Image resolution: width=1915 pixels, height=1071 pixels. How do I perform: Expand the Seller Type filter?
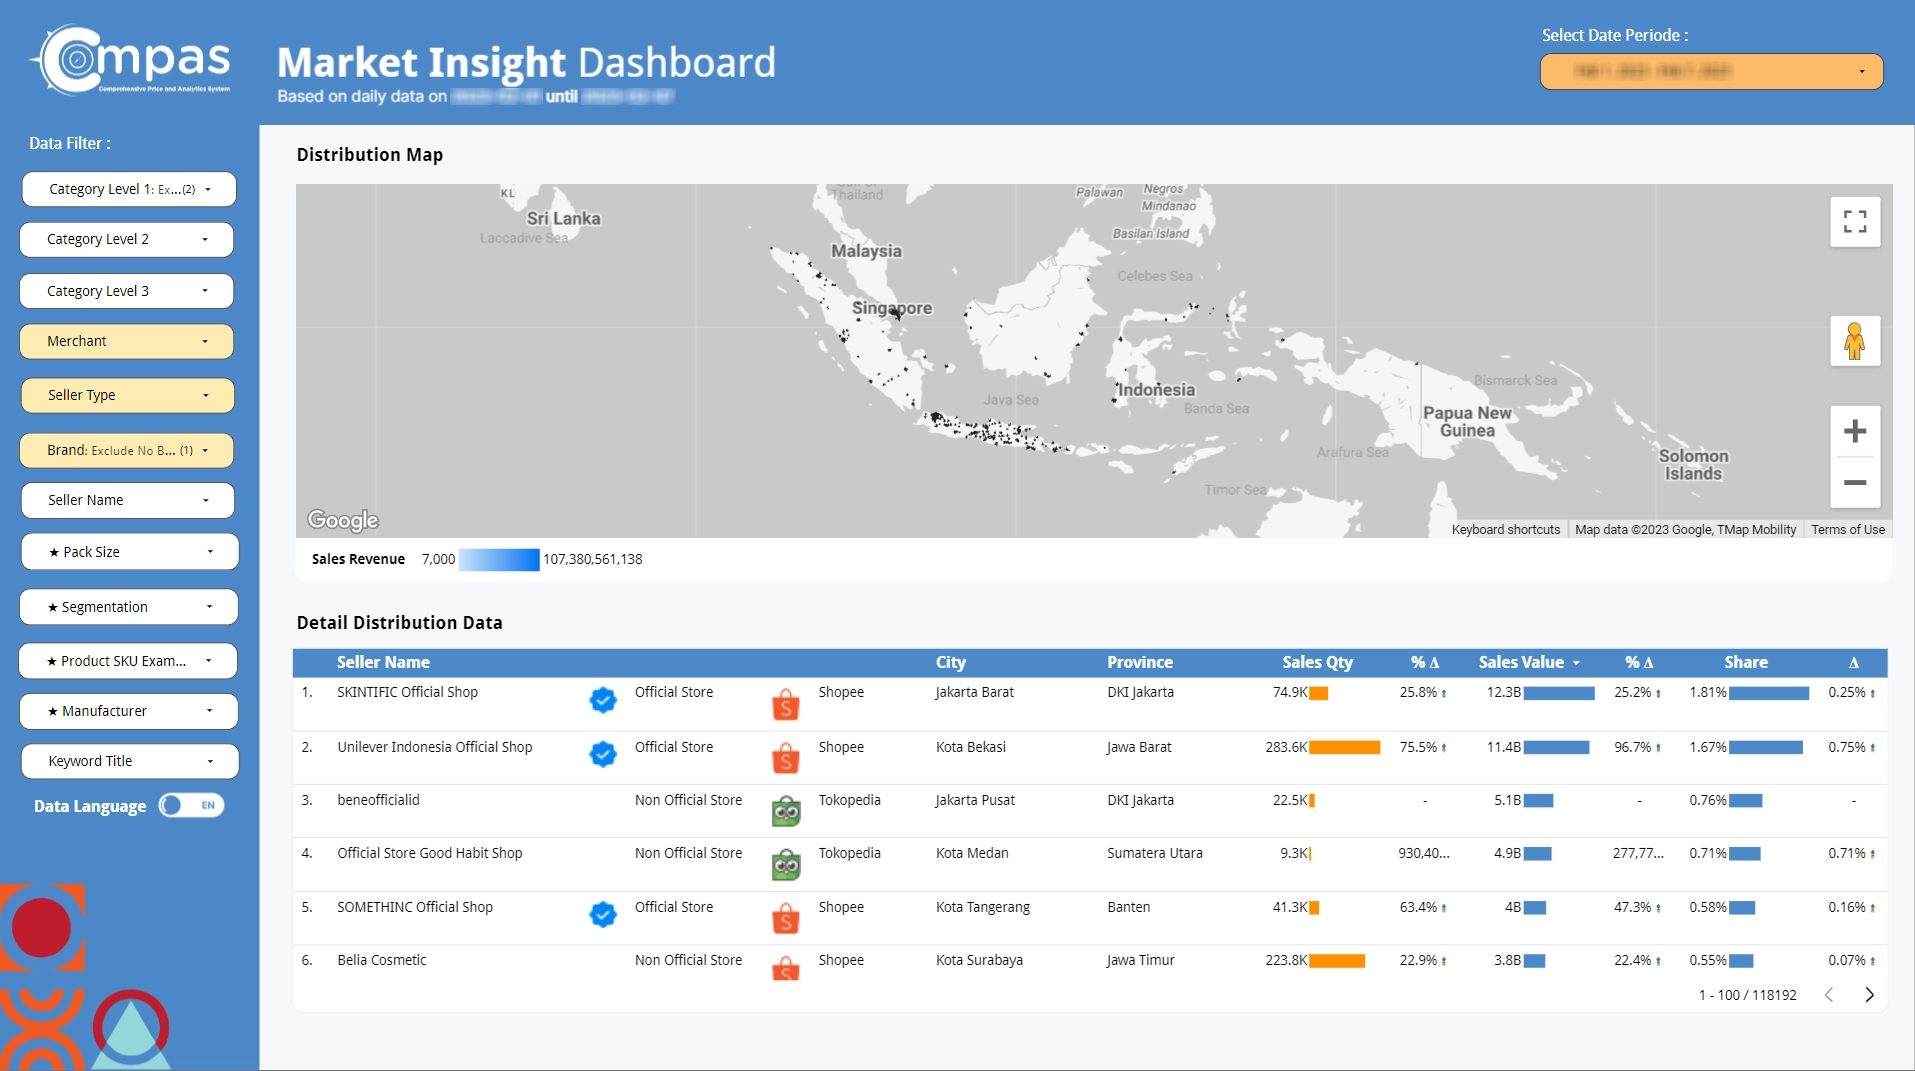click(127, 395)
